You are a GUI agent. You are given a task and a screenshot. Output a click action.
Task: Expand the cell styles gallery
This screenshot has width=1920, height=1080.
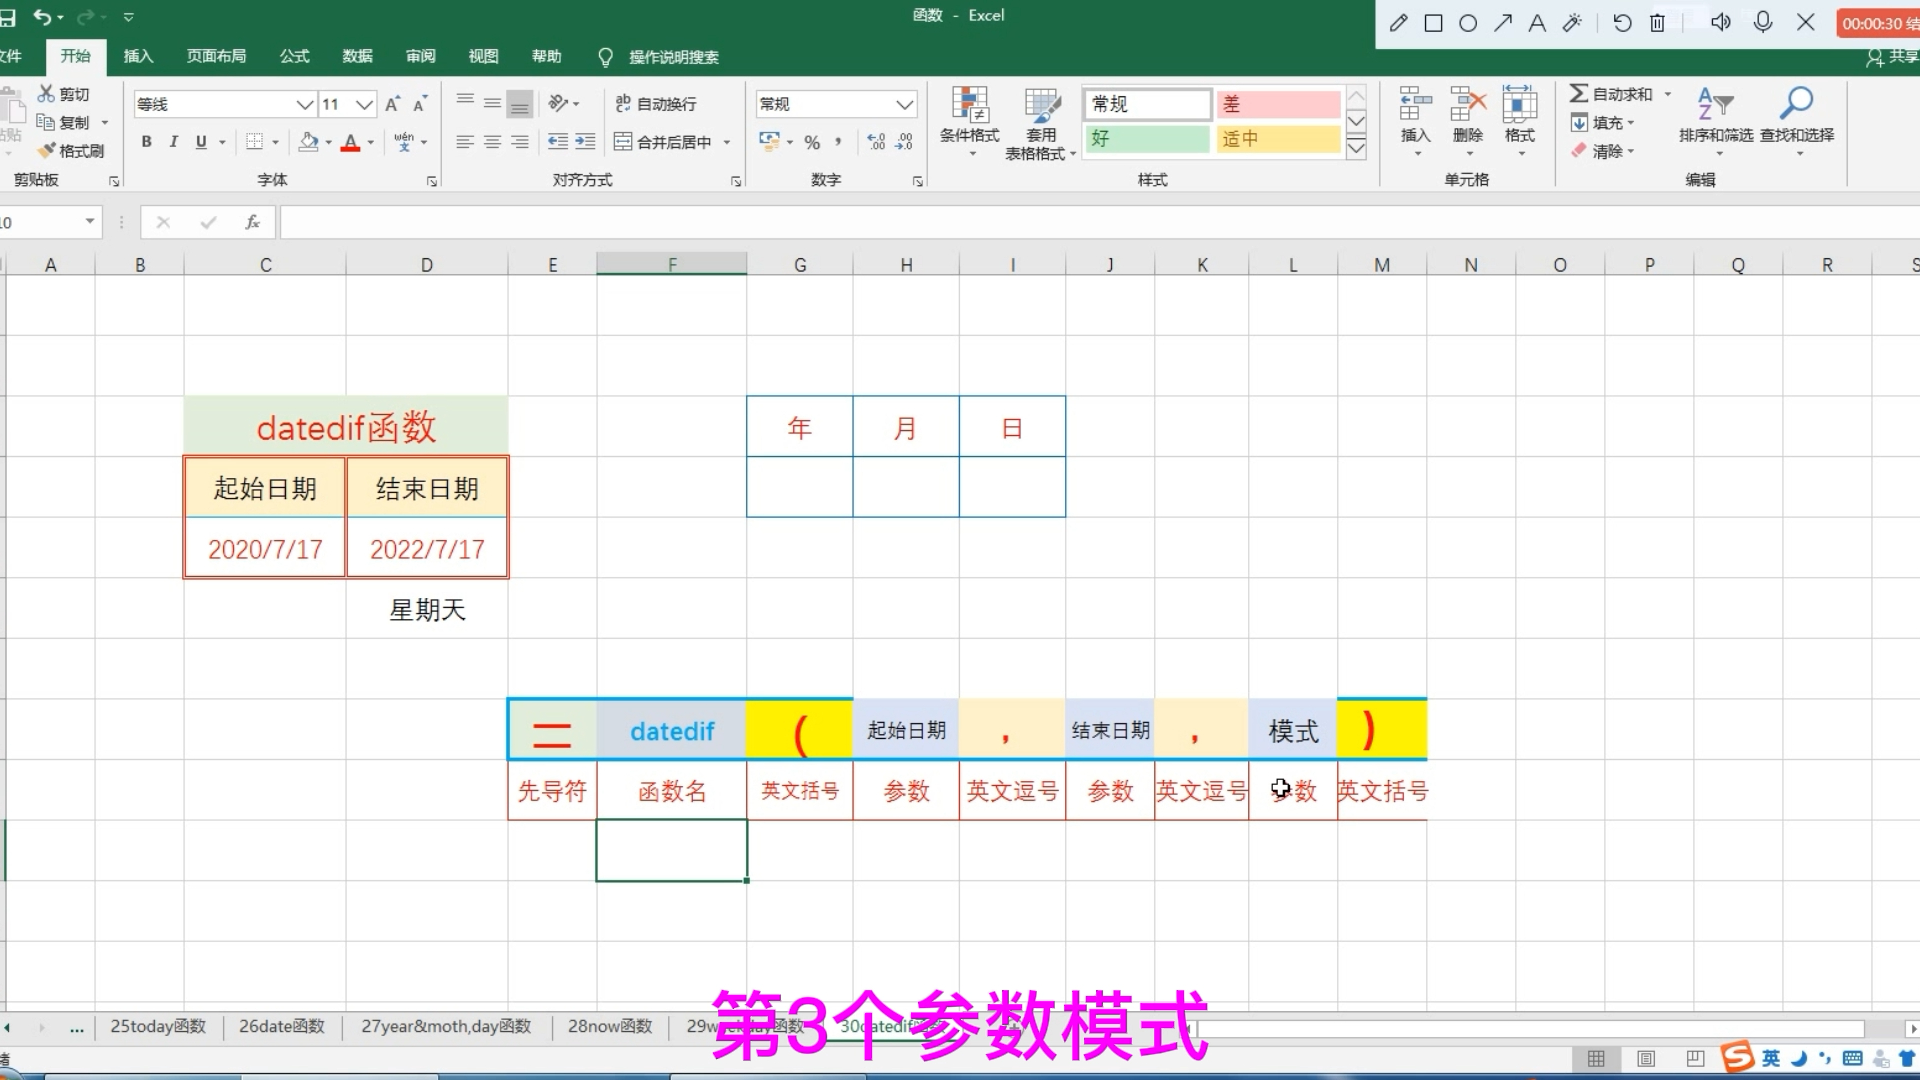pyautogui.click(x=1356, y=149)
